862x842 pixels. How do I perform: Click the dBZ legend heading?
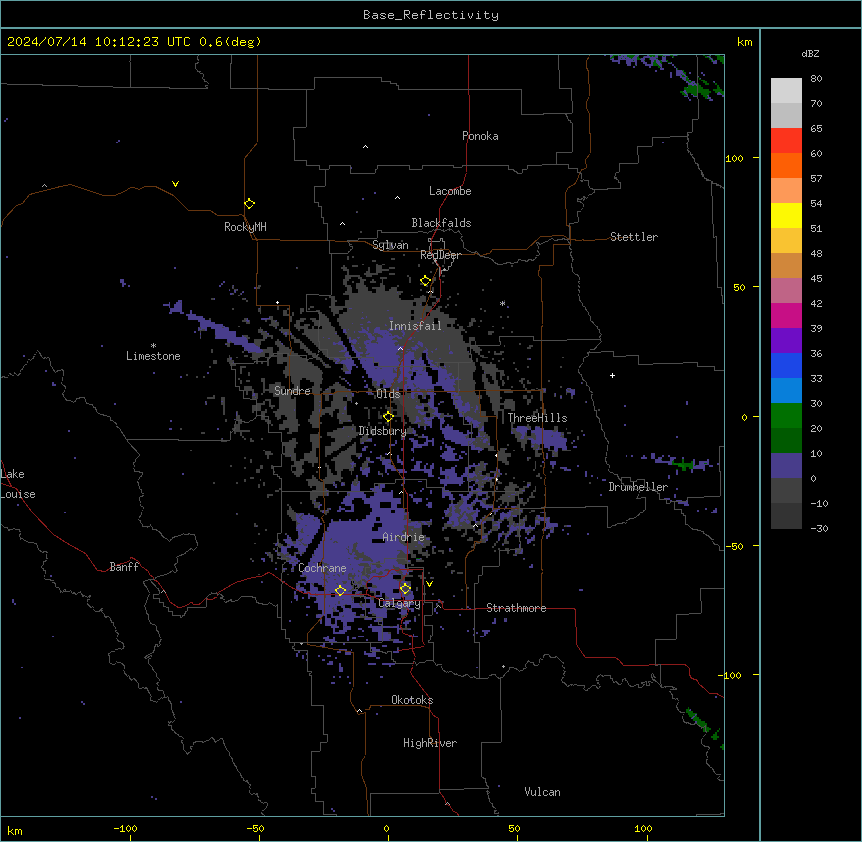(x=810, y=53)
